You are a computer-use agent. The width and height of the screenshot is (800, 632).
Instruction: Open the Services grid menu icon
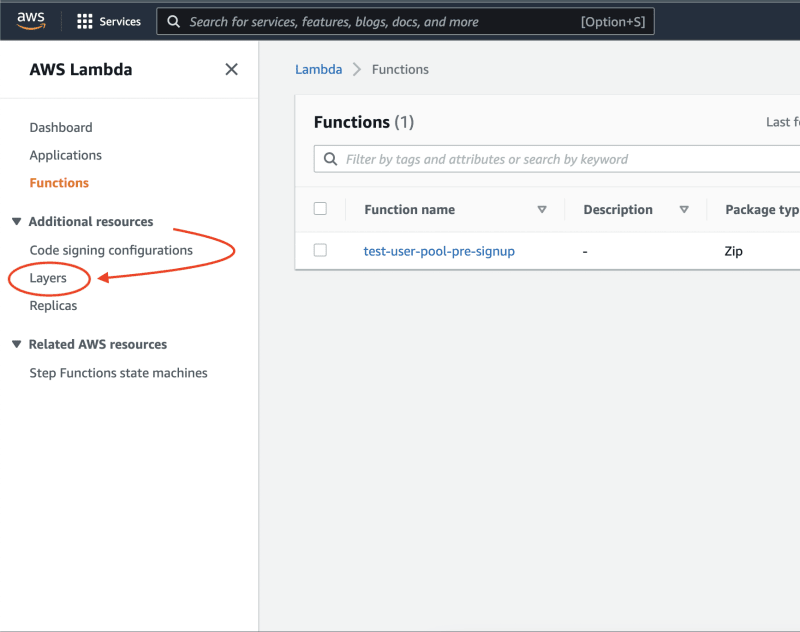click(x=85, y=21)
